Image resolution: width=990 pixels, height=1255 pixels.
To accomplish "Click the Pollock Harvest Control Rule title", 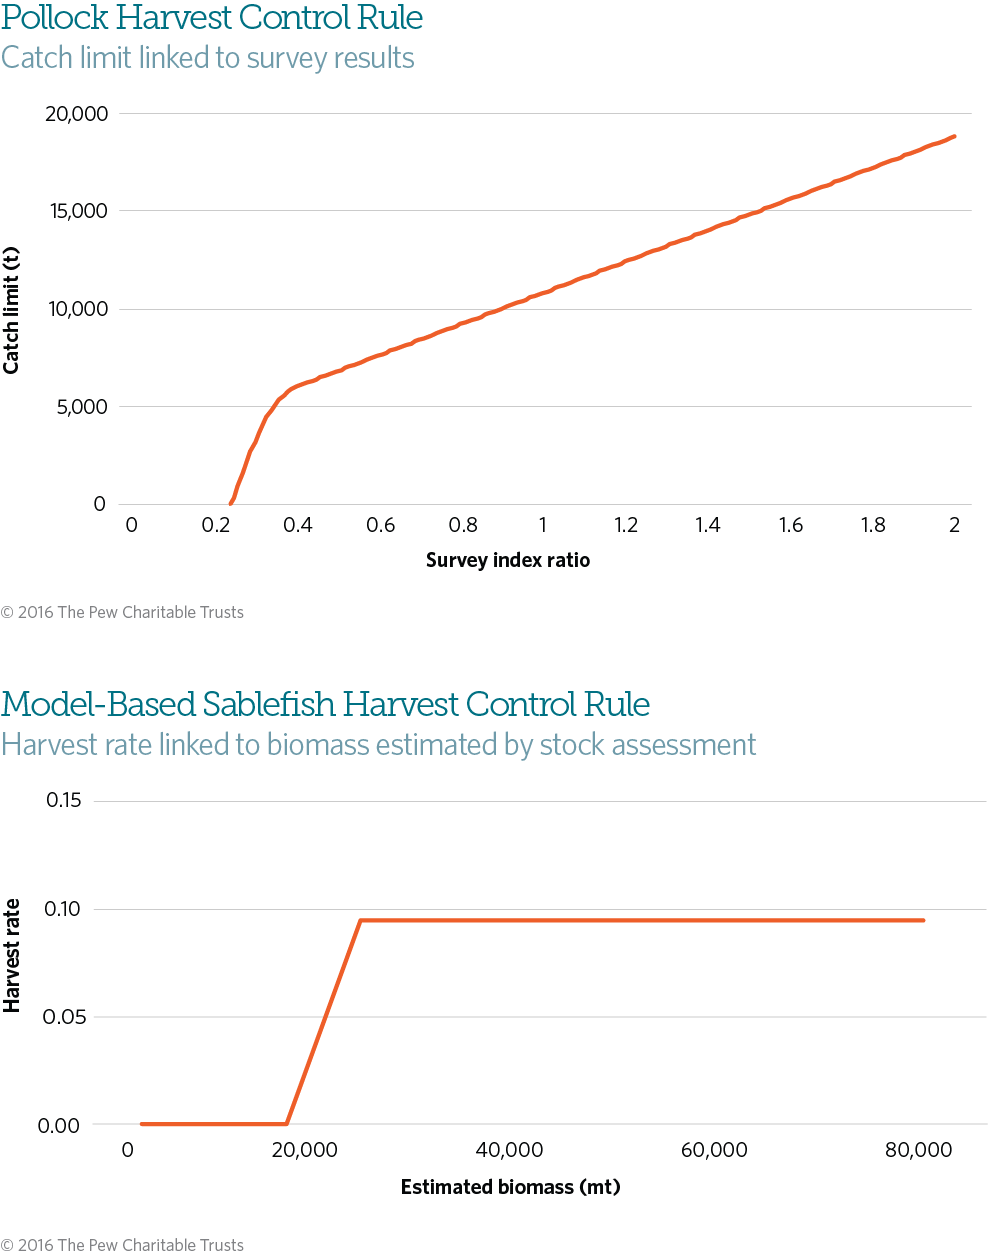I will (x=212, y=18).
